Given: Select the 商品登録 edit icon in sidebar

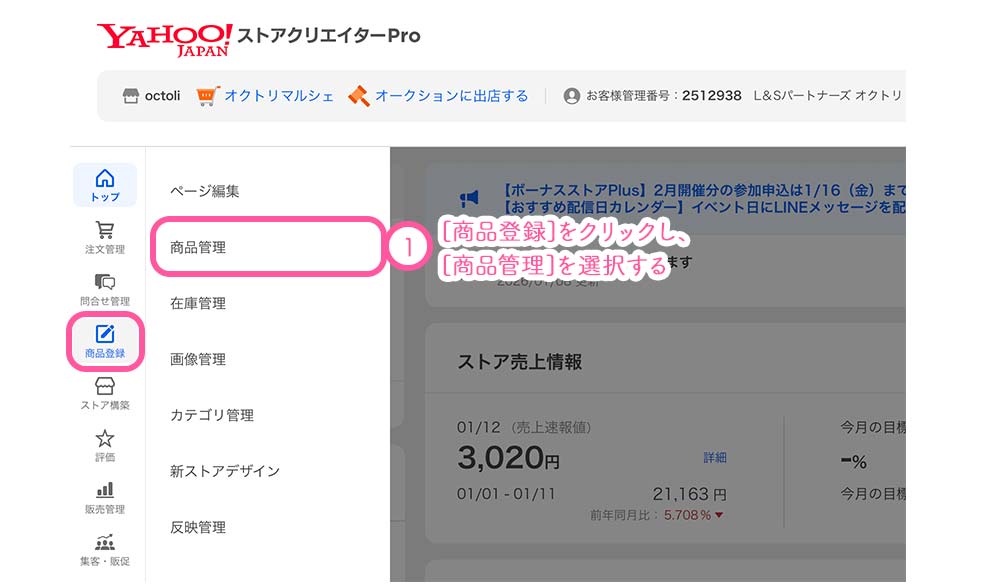Looking at the screenshot, I should click(105, 340).
